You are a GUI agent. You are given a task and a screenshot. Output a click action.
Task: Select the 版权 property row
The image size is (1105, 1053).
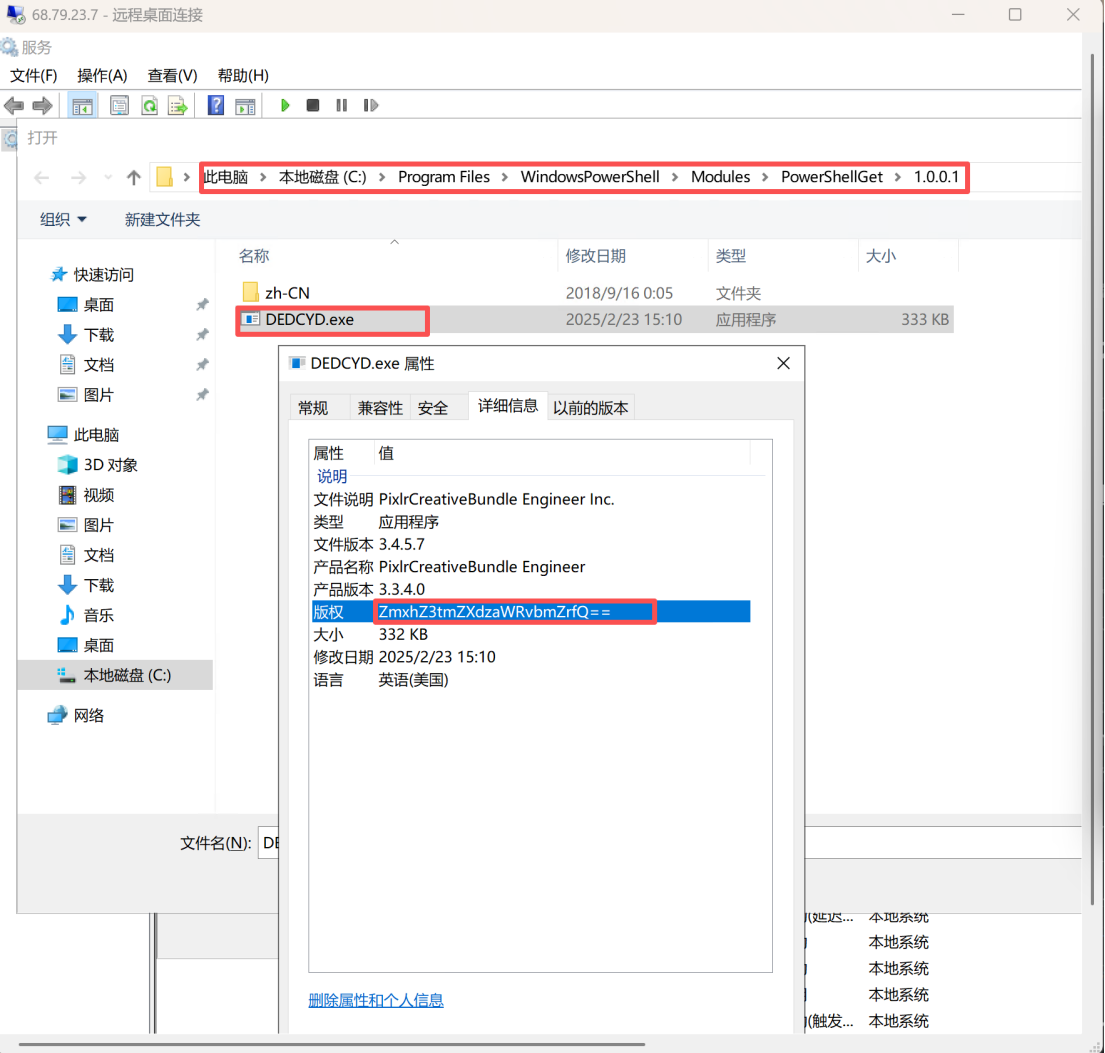click(x=531, y=612)
